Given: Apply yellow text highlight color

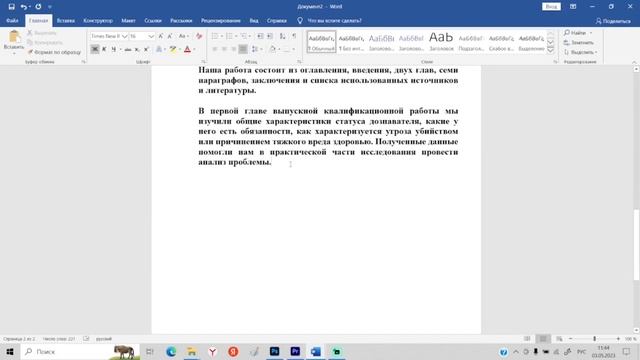Looking at the screenshot, I should pyautogui.click(x=173, y=49).
